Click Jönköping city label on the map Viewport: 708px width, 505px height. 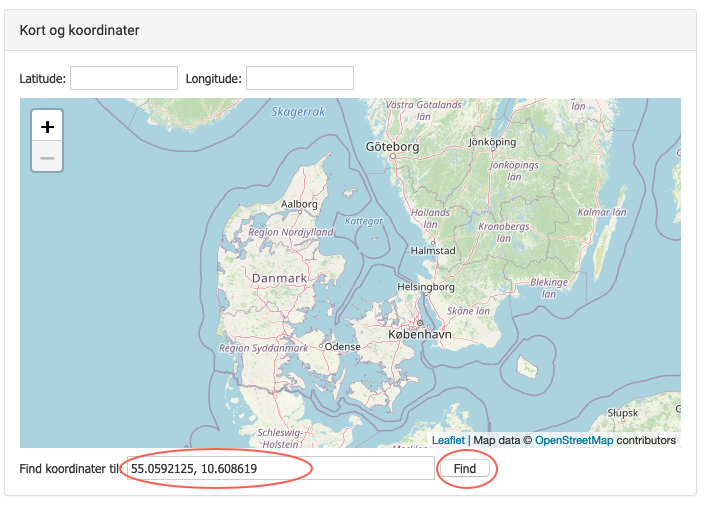492,142
